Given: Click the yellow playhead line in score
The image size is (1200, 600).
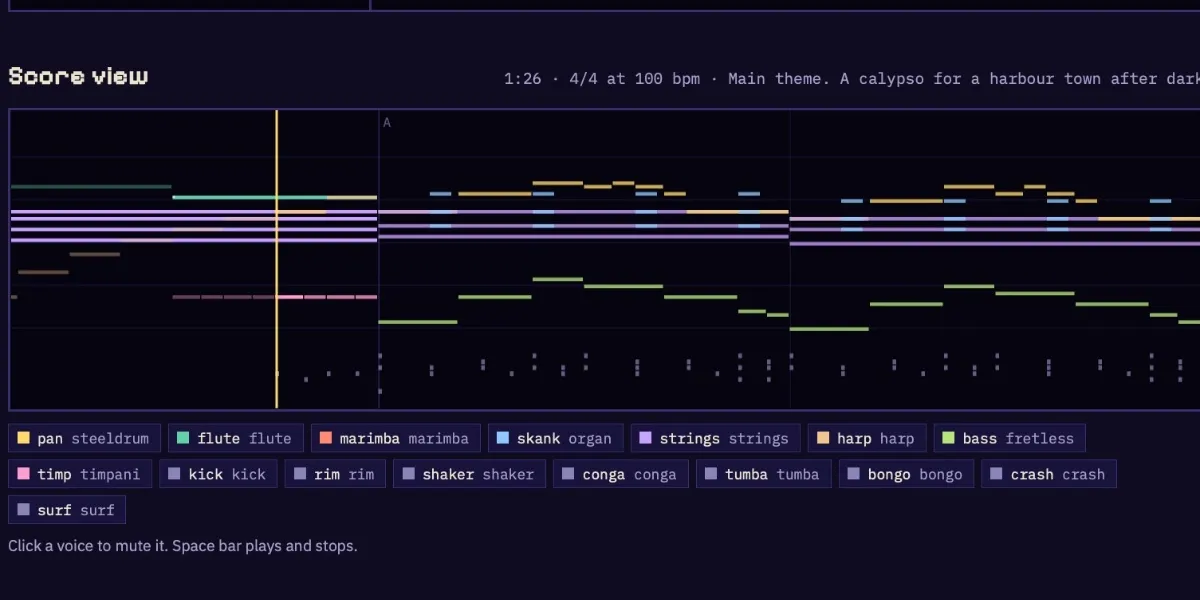Looking at the screenshot, I should pyautogui.click(x=277, y=259).
